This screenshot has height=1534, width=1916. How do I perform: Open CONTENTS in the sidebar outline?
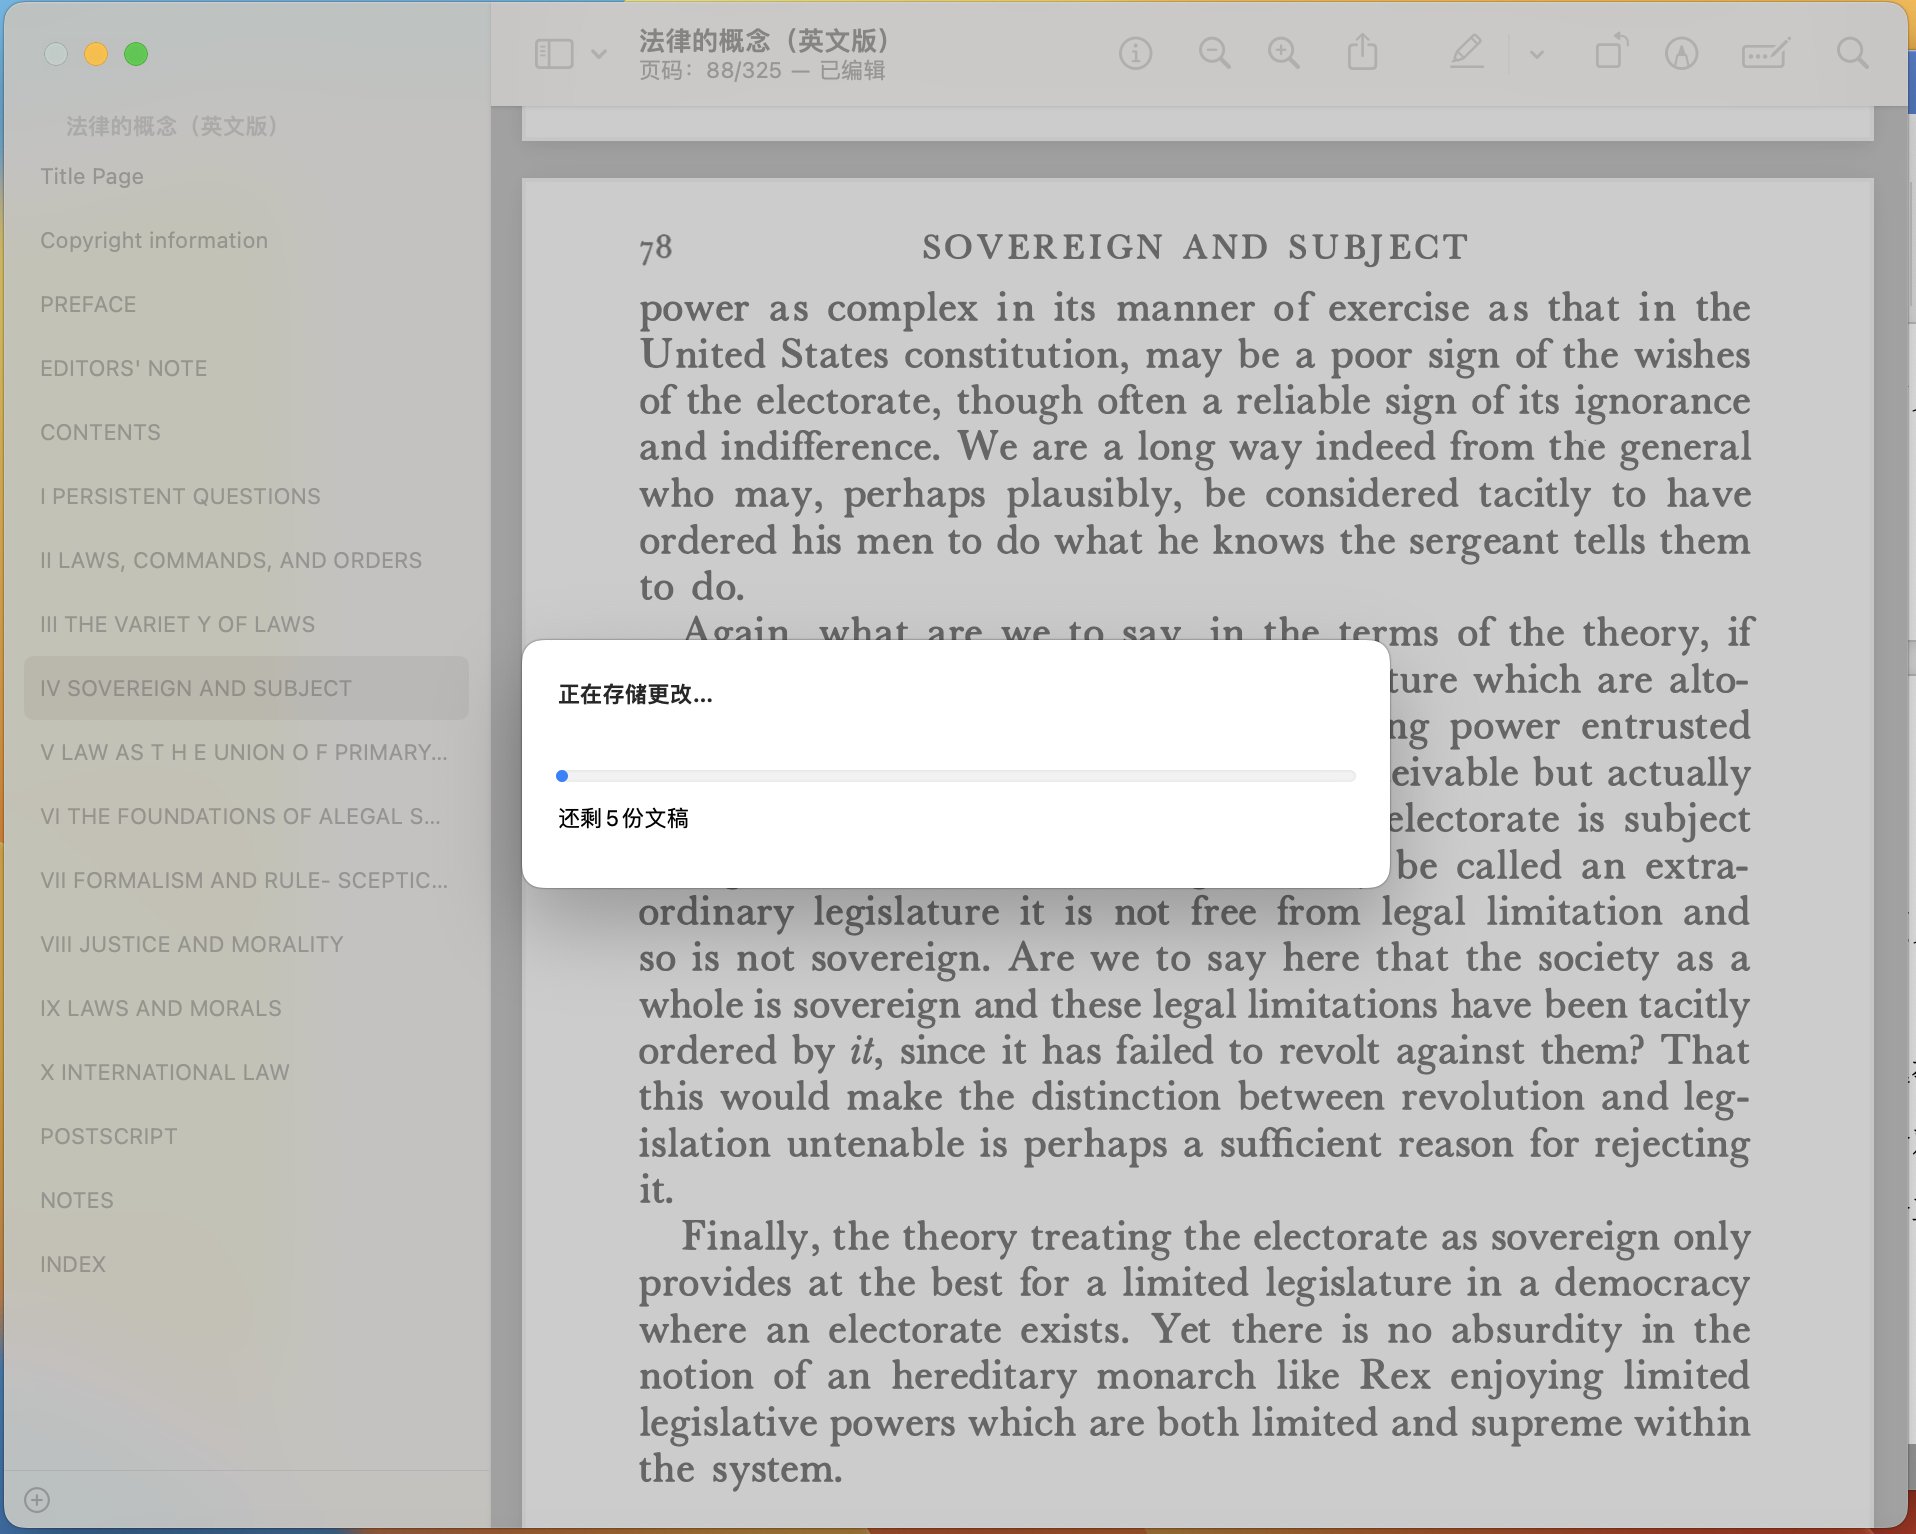coord(100,432)
